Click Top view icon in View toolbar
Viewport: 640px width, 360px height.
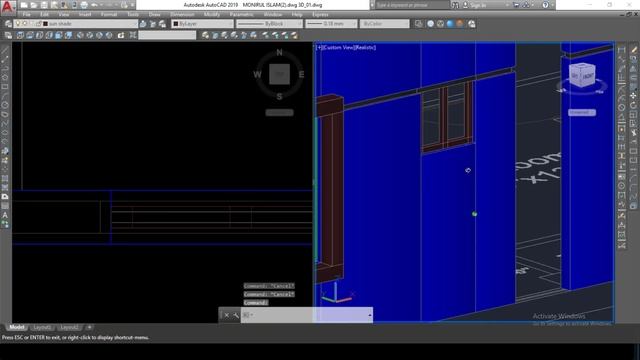click(20, 36)
